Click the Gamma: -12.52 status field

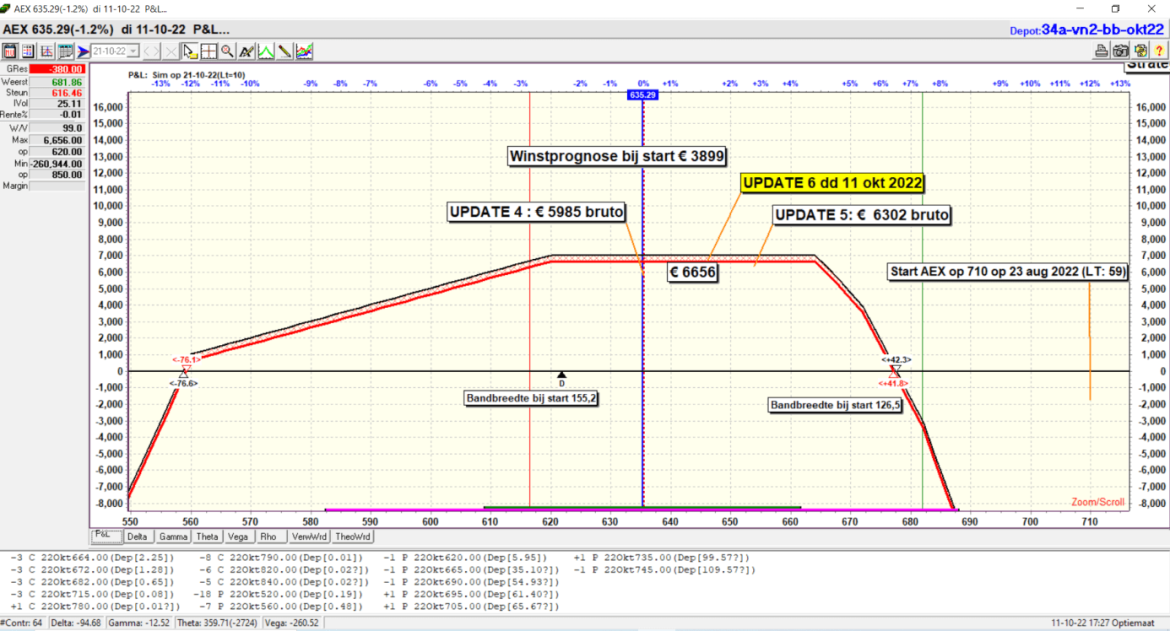tap(139, 623)
